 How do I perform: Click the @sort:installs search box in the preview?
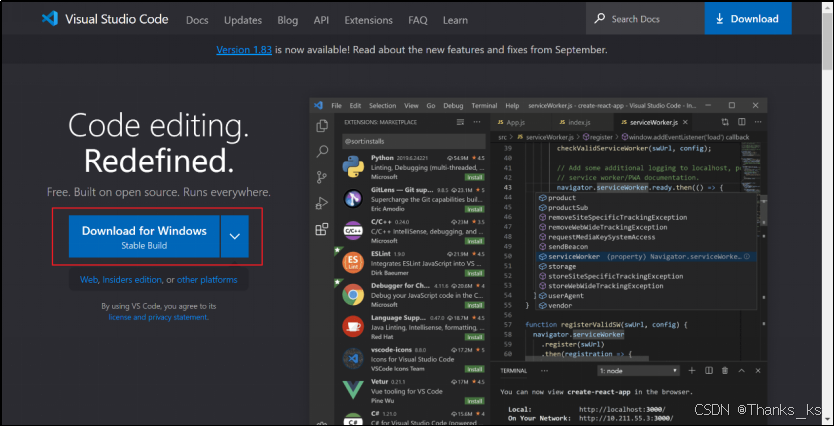pyautogui.click(x=414, y=141)
